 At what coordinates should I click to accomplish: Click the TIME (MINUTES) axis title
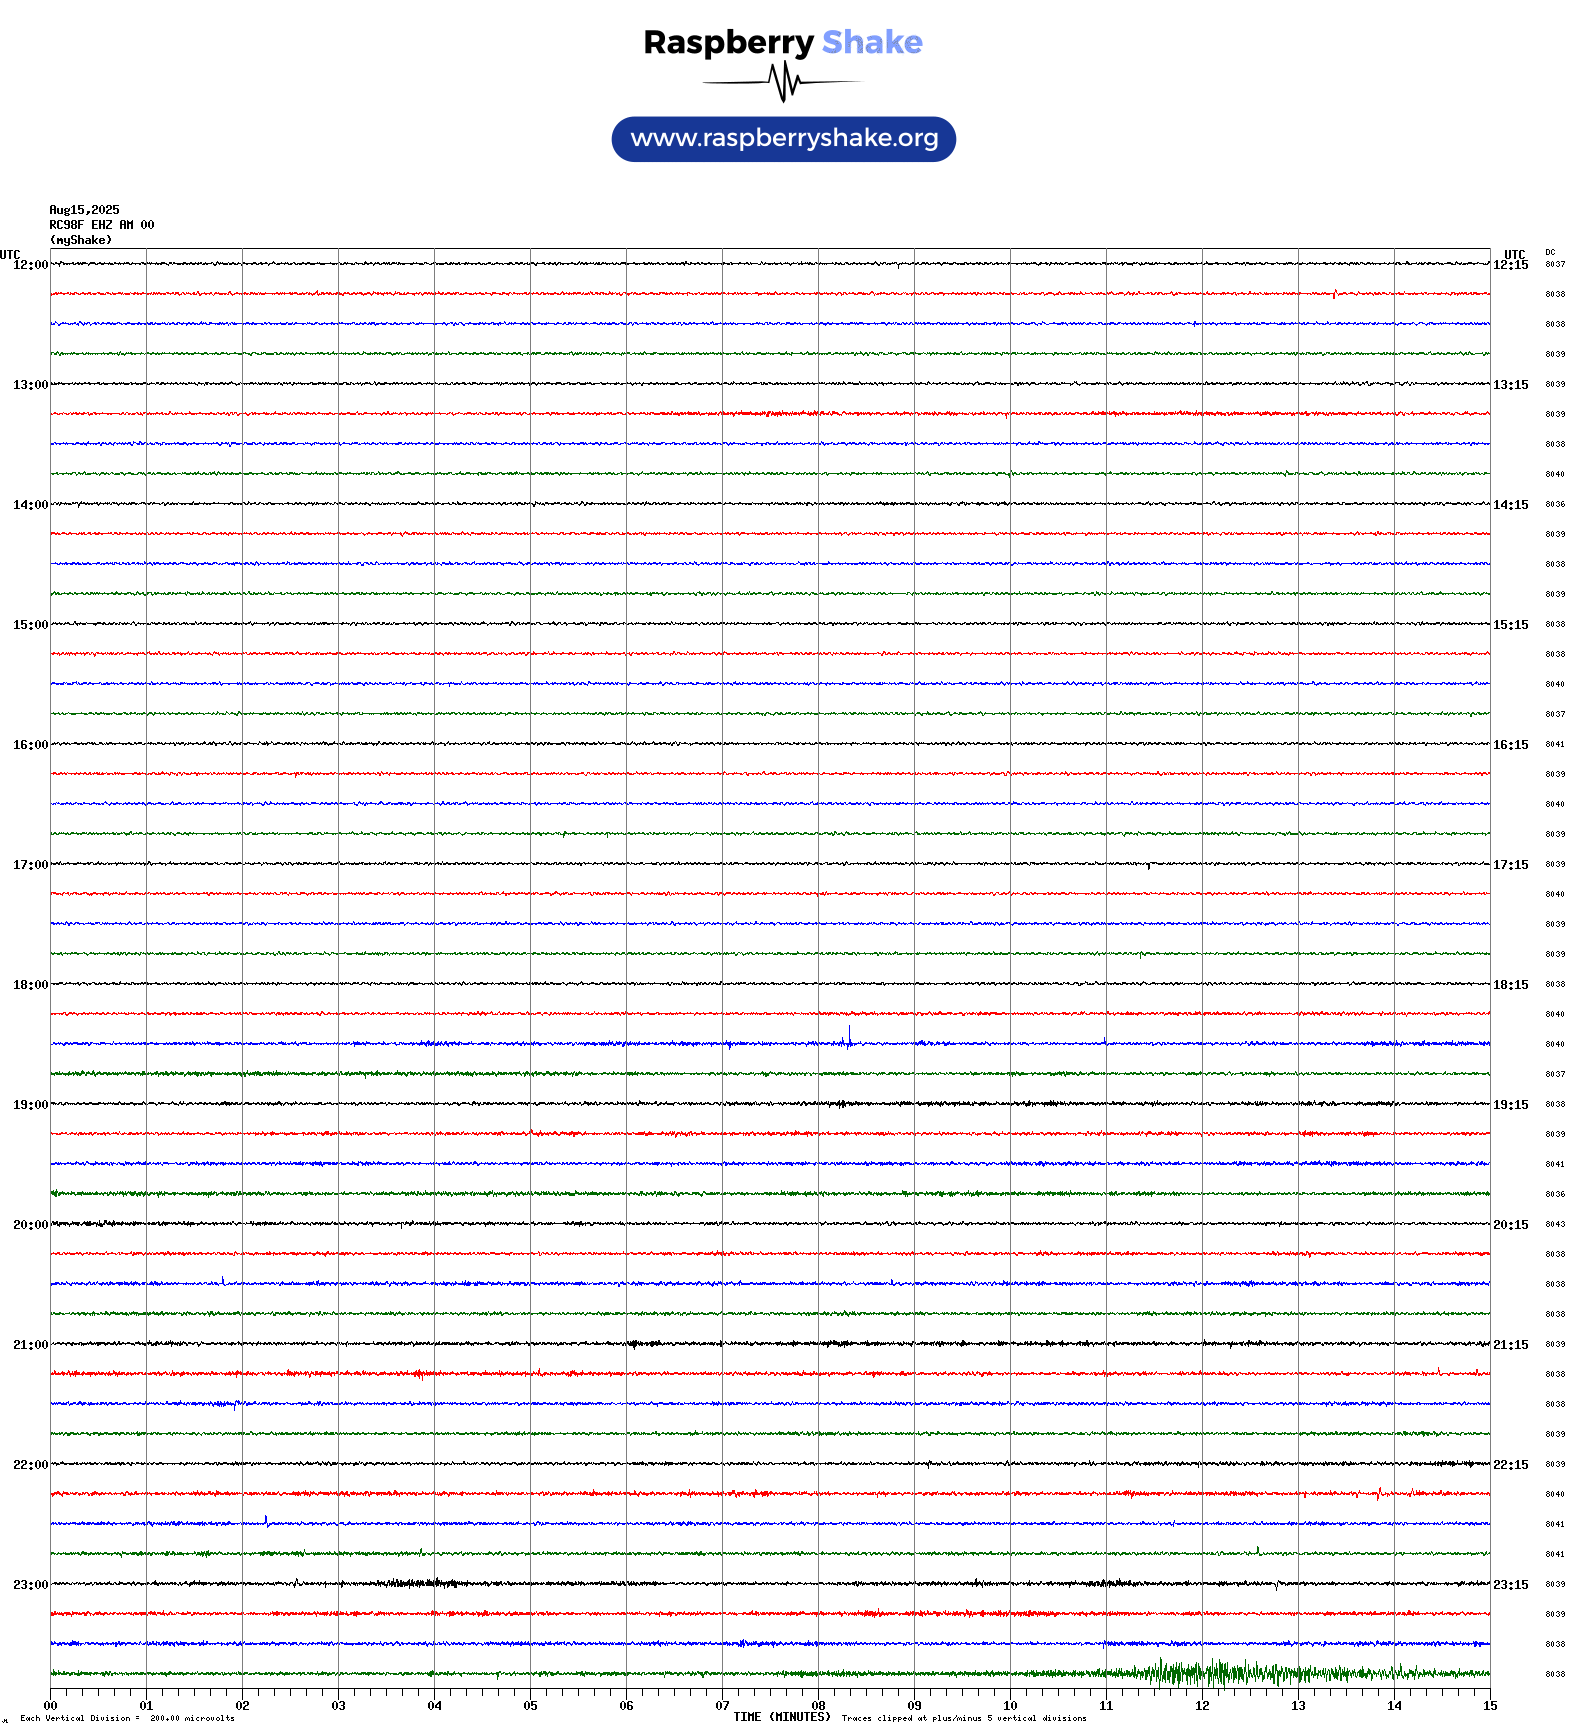point(782,1717)
